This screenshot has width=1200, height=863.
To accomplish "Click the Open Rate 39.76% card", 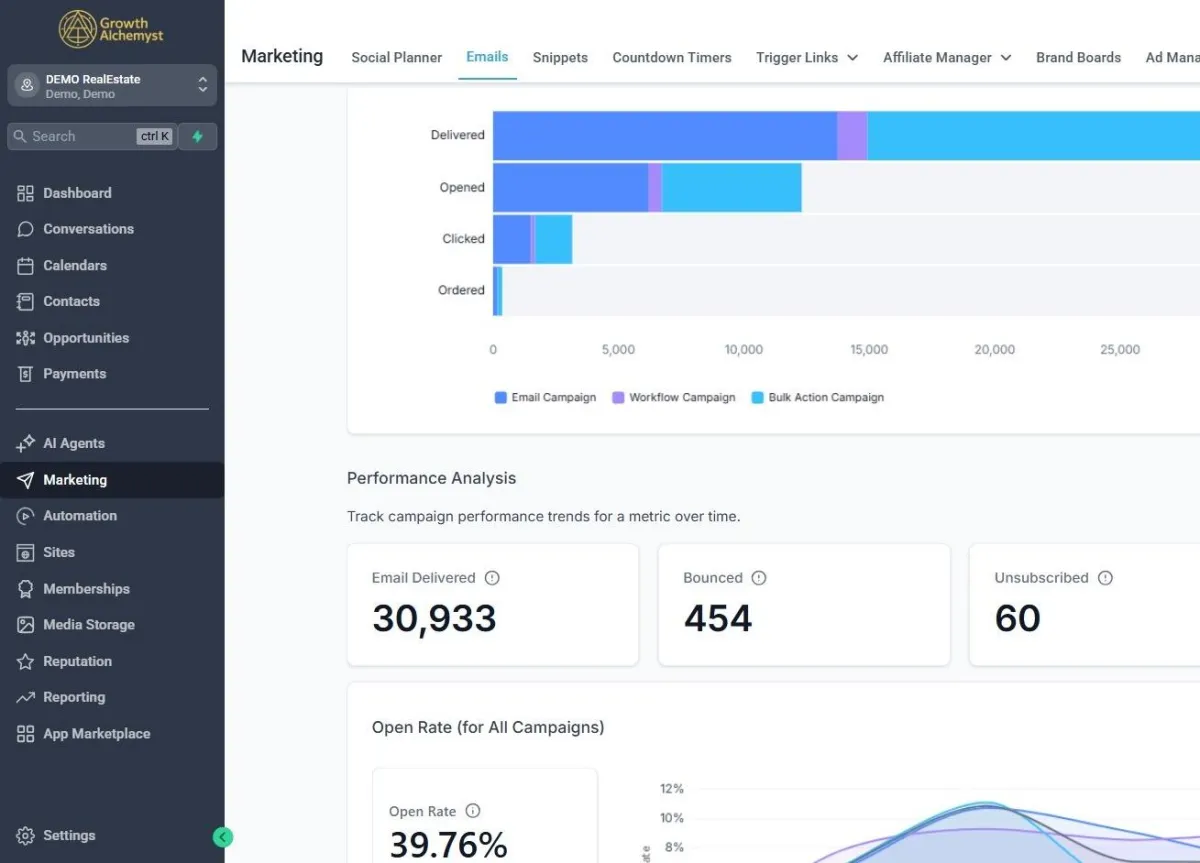I will coord(485,816).
